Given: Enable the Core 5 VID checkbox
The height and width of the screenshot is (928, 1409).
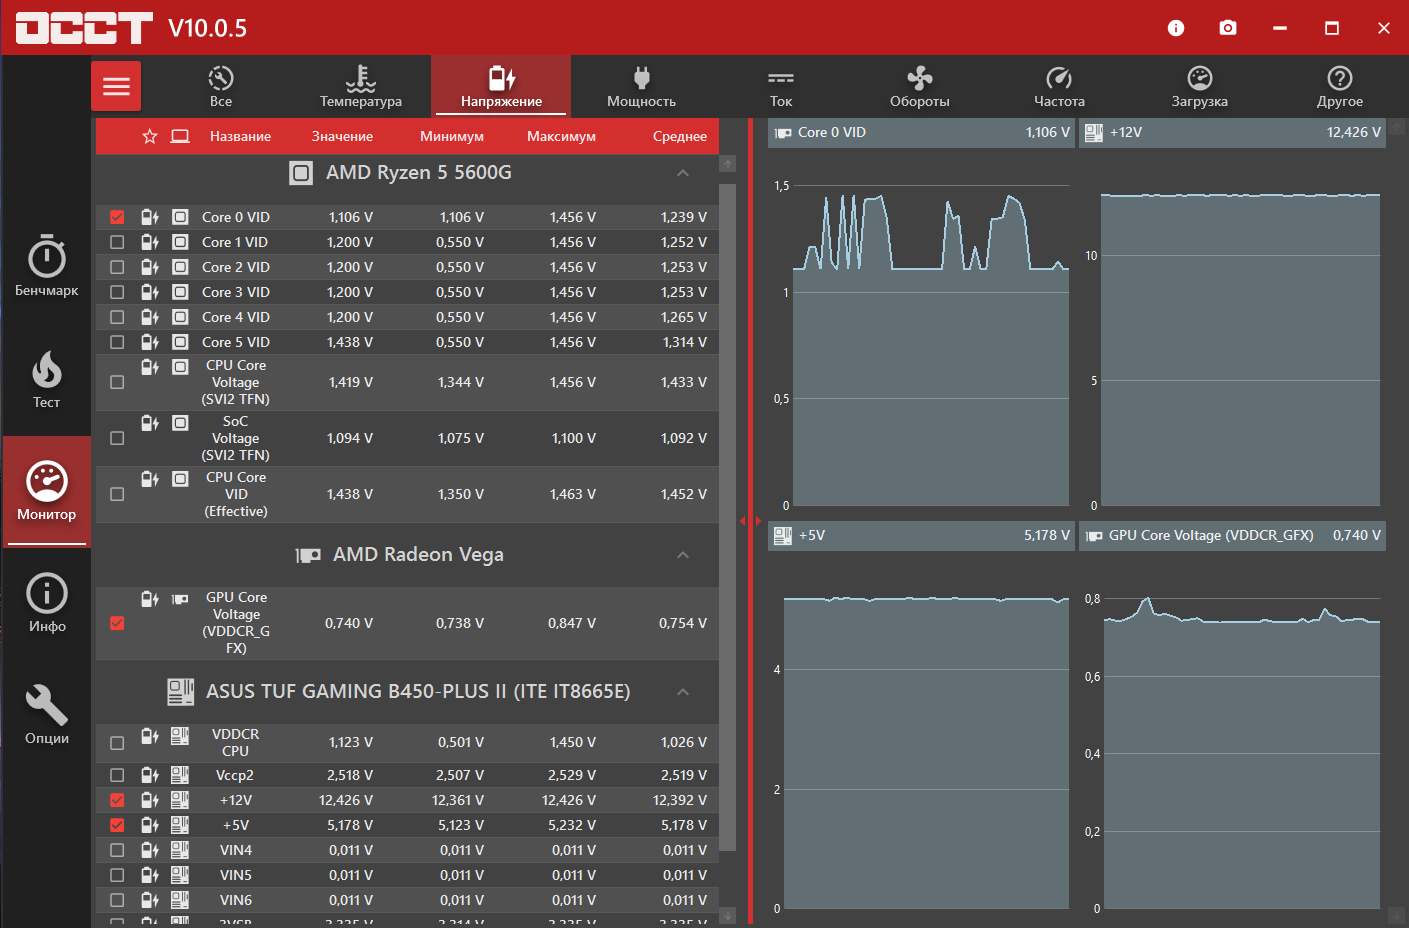Looking at the screenshot, I should [x=117, y=342].
